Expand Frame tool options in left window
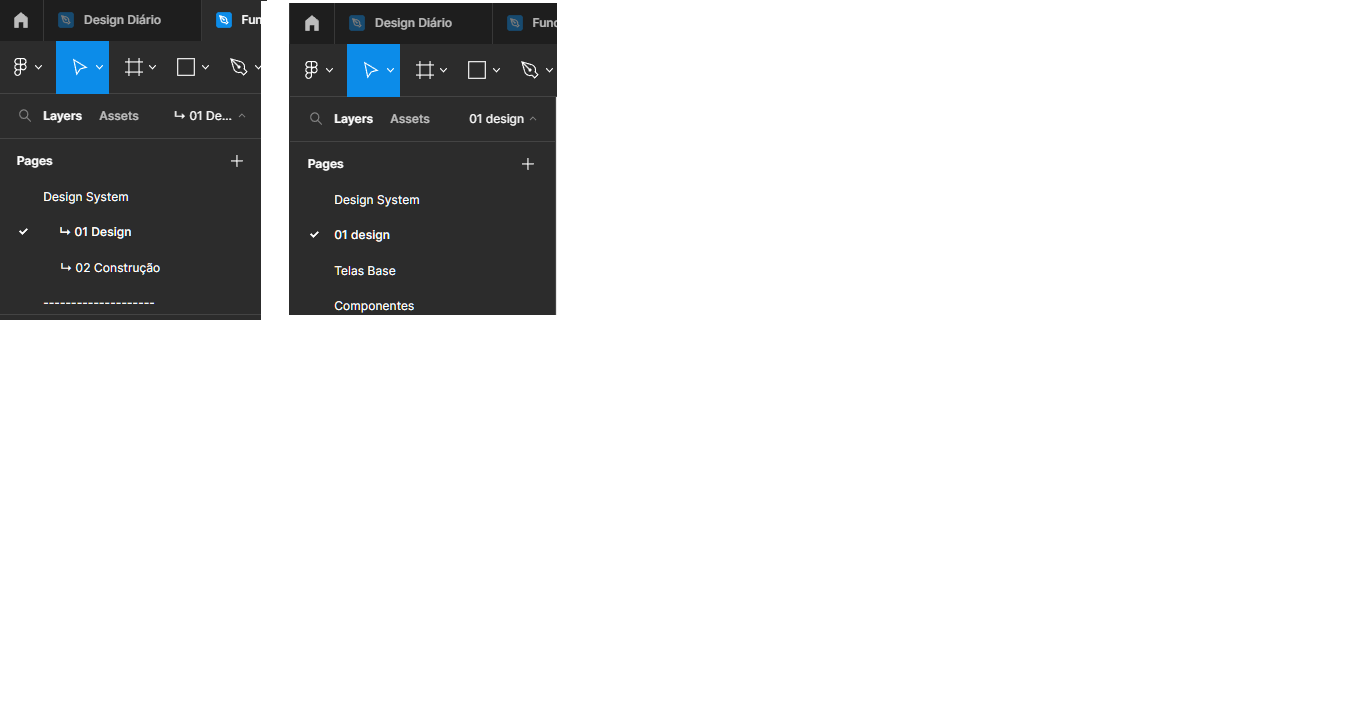 152,67
